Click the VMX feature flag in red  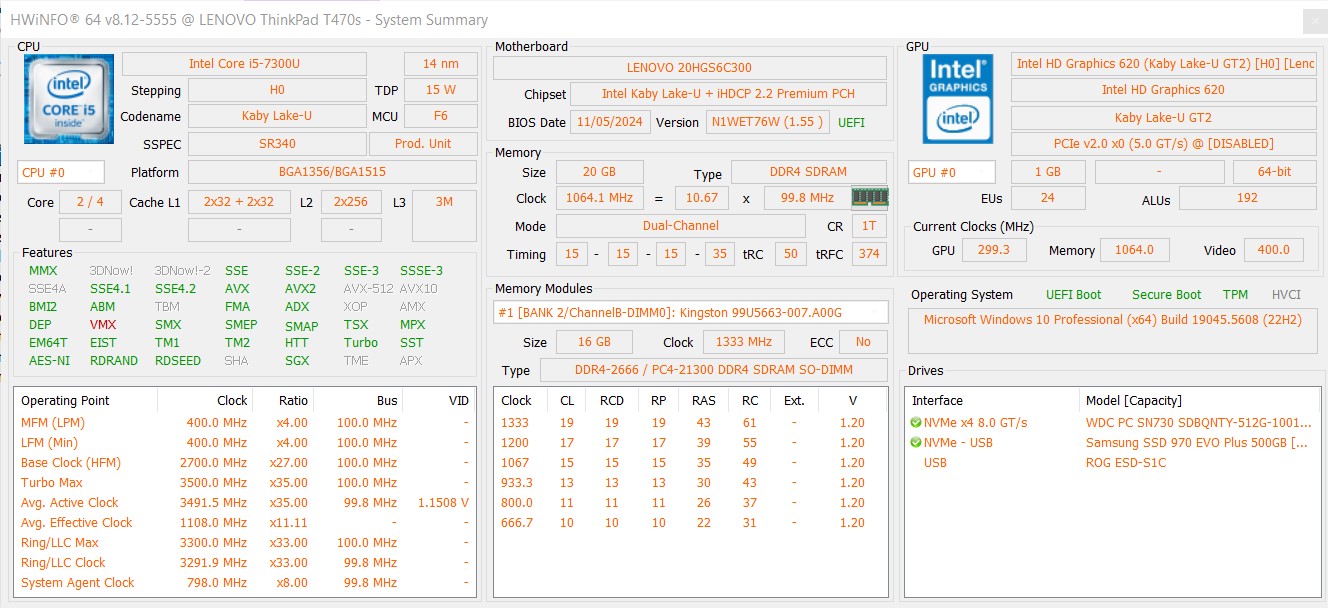[103, 325]
